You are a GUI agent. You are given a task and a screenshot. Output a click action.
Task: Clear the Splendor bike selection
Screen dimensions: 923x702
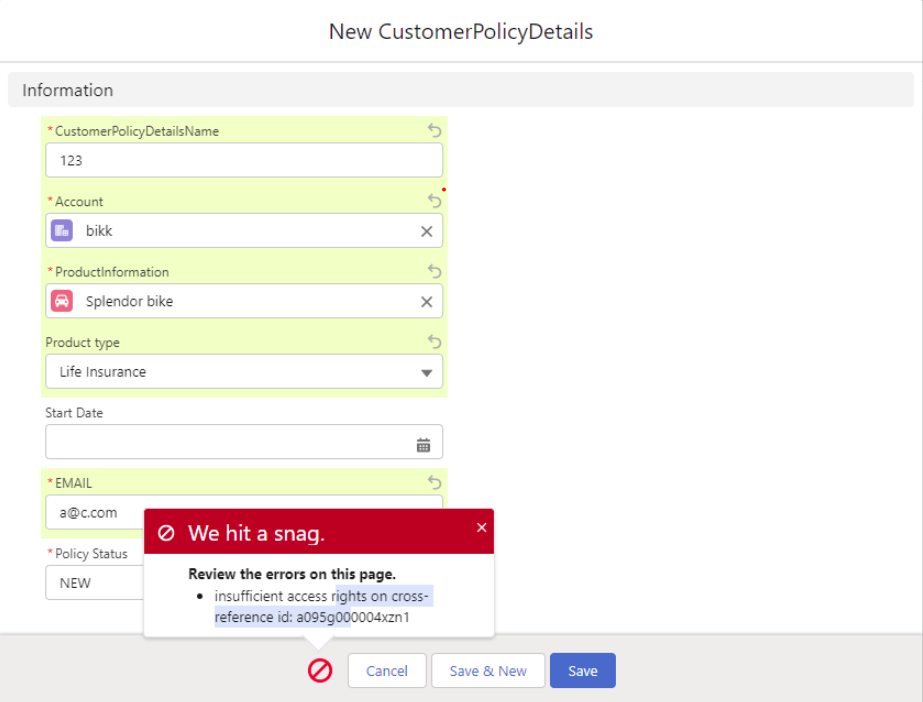[x=427, y=302]
